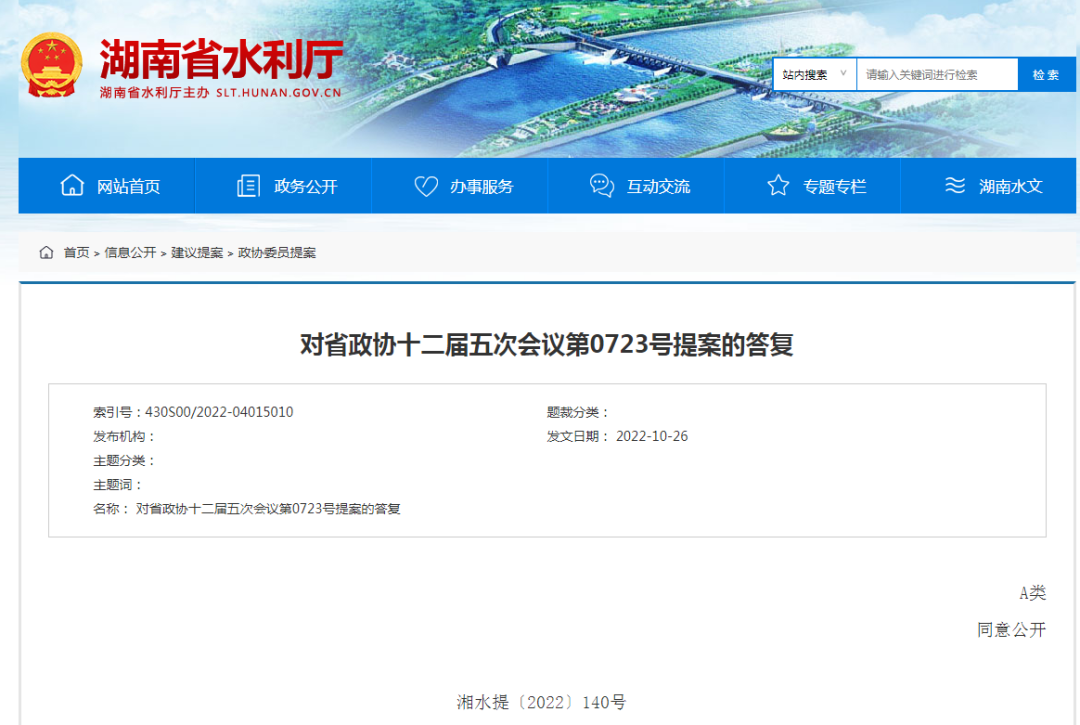Viewport: 1080px width, 725px height.
Task: Click the document icon beside 政务公开
Action: 248,186
